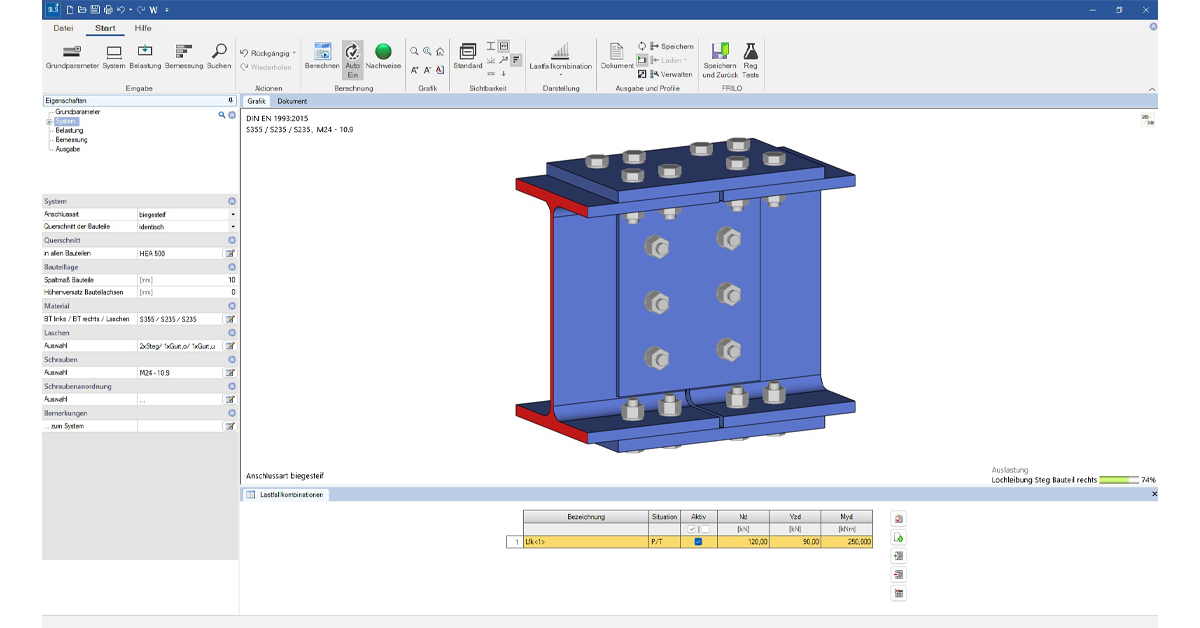Select Ausgabe in the properties tree

coord(68,149)
